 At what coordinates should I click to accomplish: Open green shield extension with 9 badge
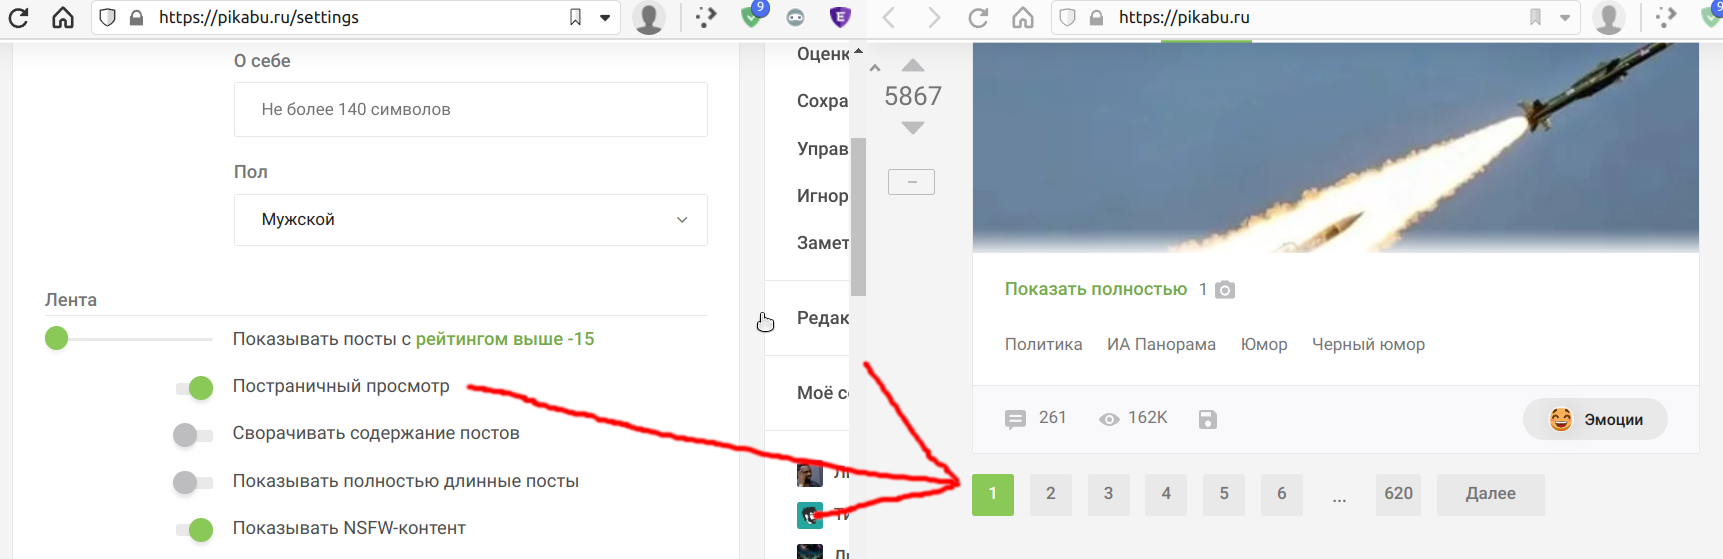click(x=752, y=16)
